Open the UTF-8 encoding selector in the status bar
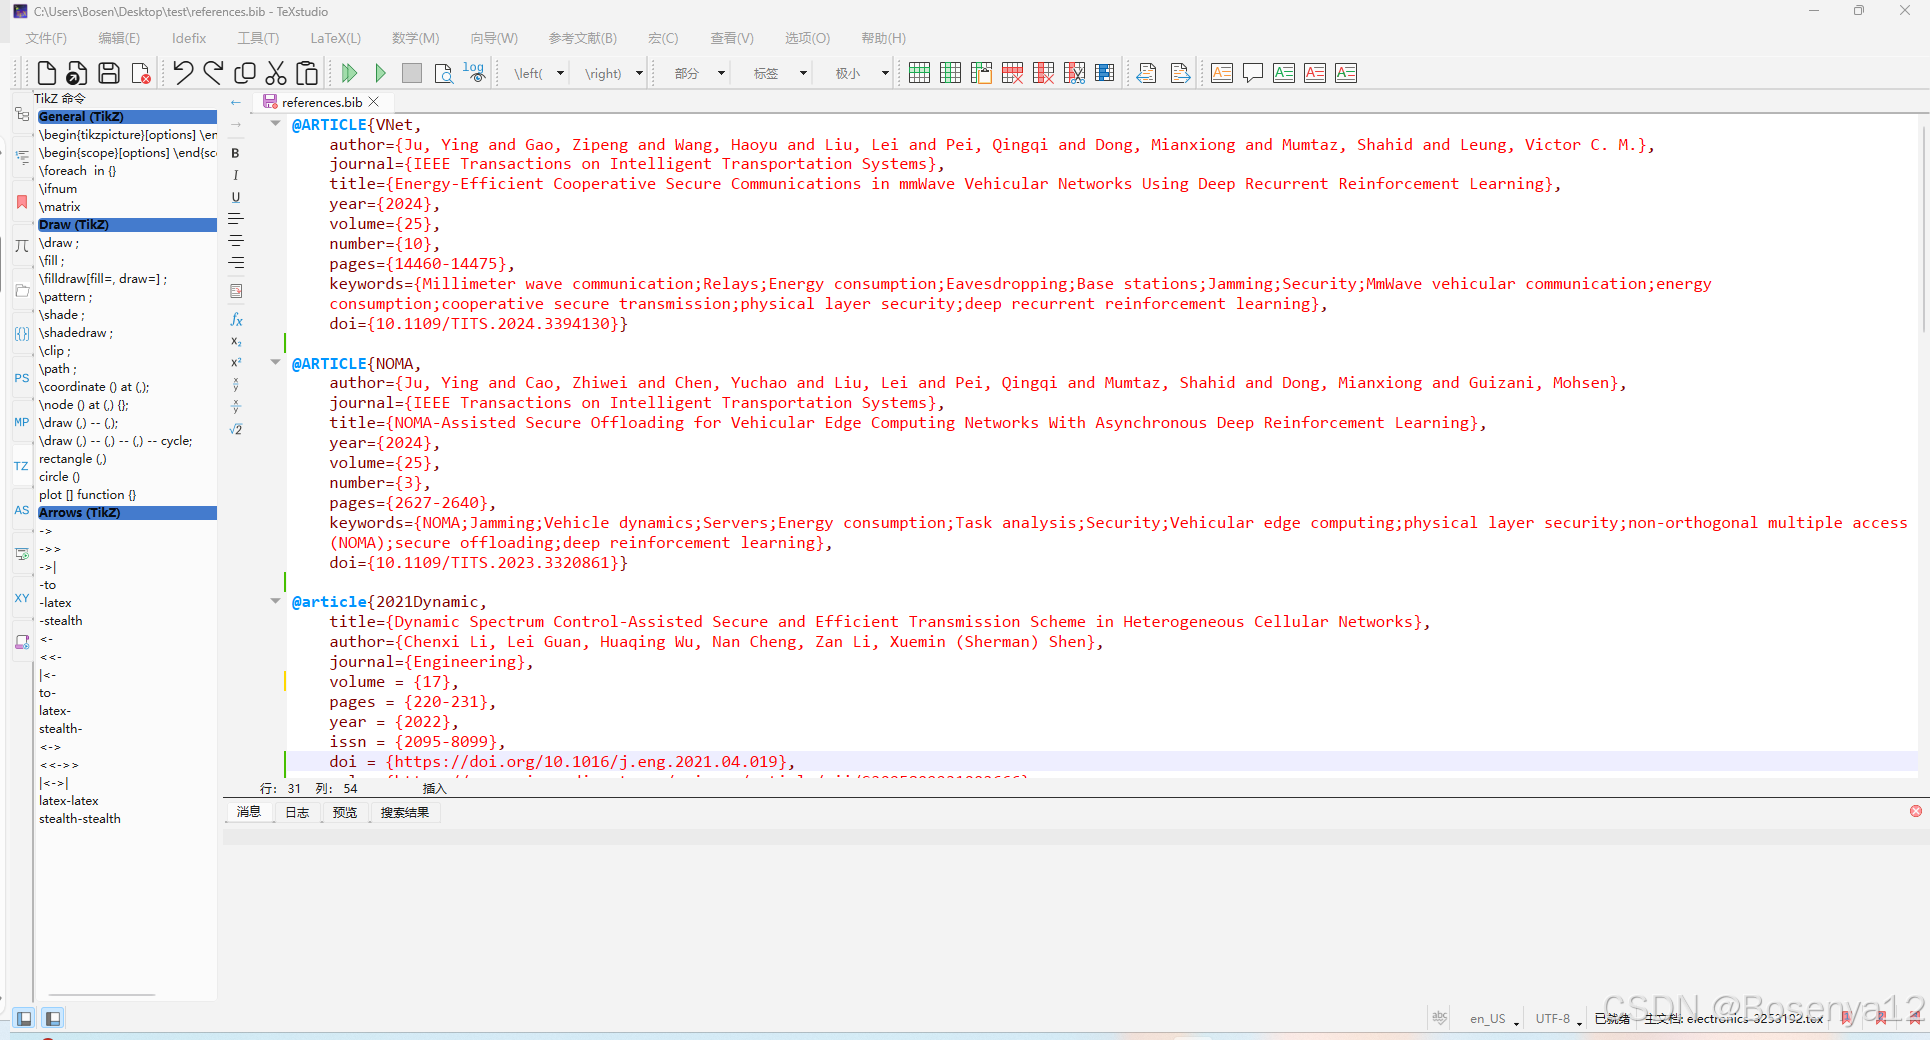 pos(1559,1018)
